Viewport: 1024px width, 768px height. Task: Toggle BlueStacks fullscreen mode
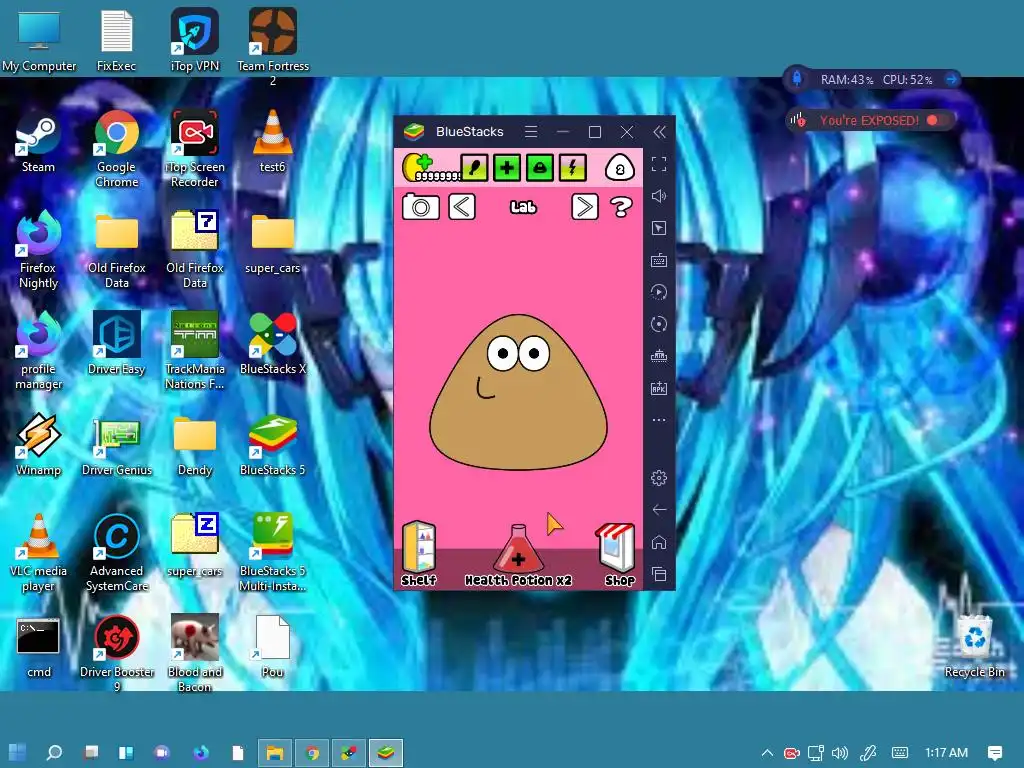point(659,164)
